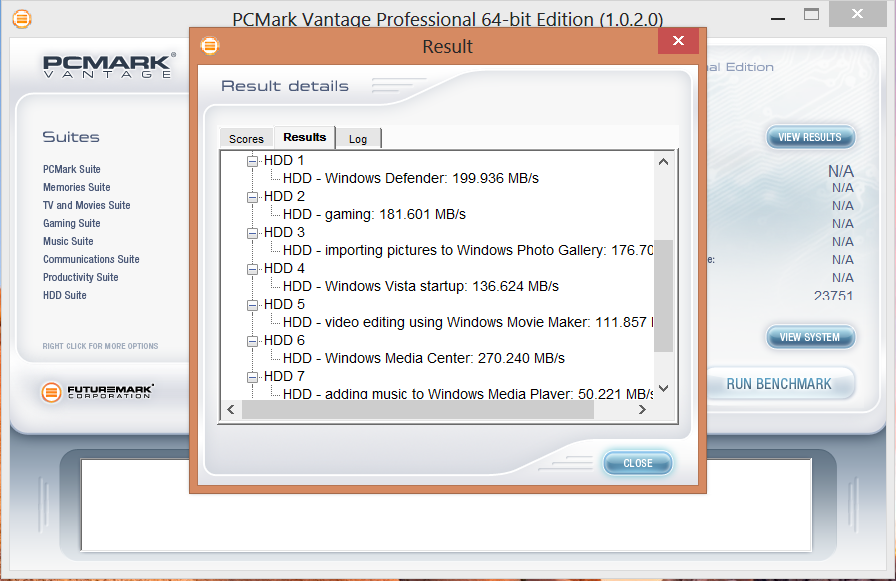Click the orange app icon in main window title bar
This screenshot has width=896, height=581.
click(x=22, y=19)
